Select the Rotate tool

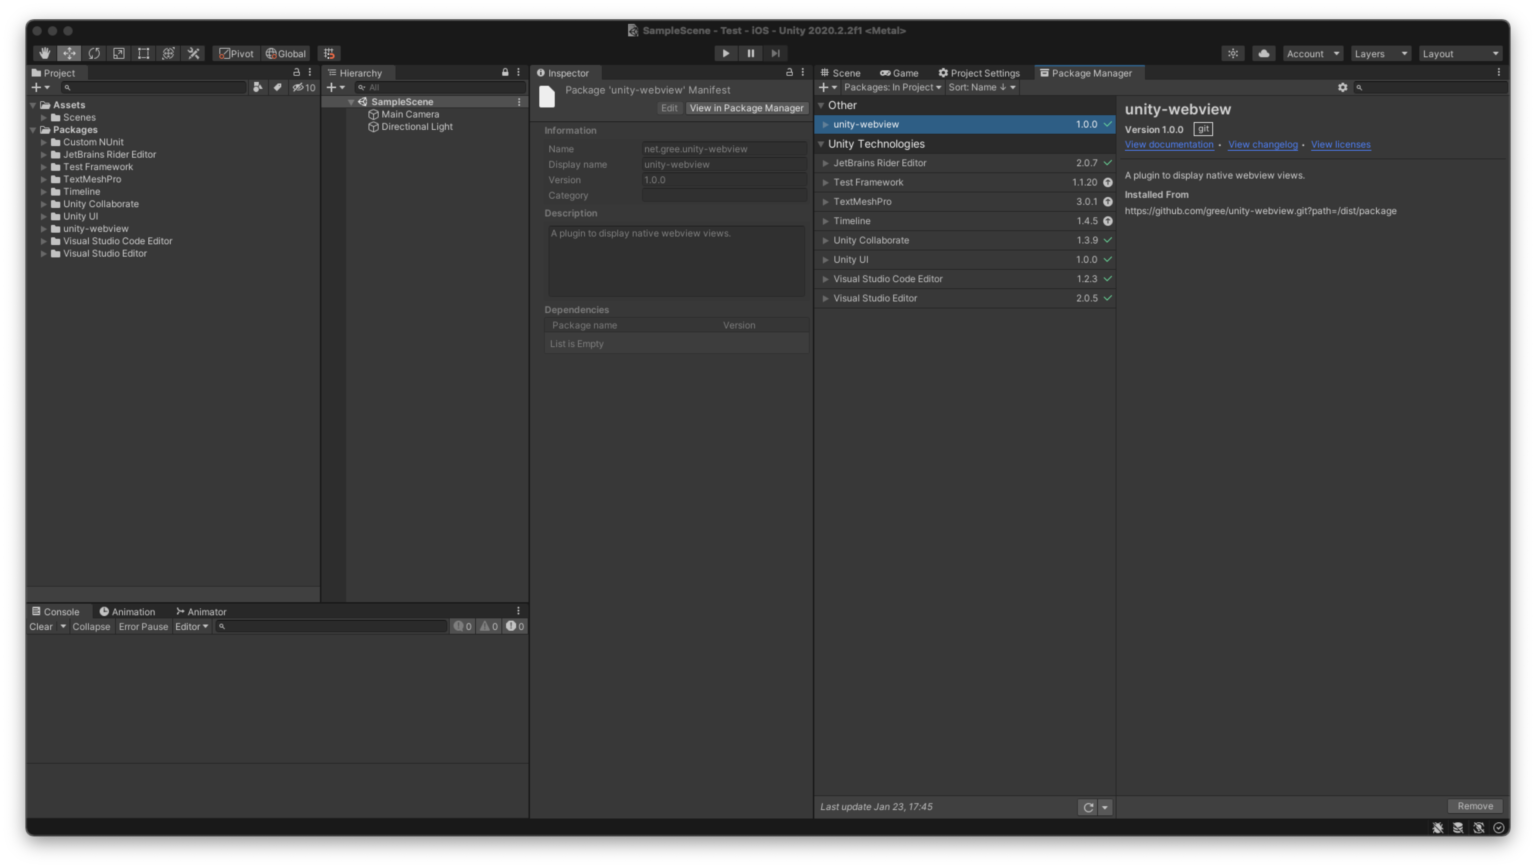pos(94,53)
